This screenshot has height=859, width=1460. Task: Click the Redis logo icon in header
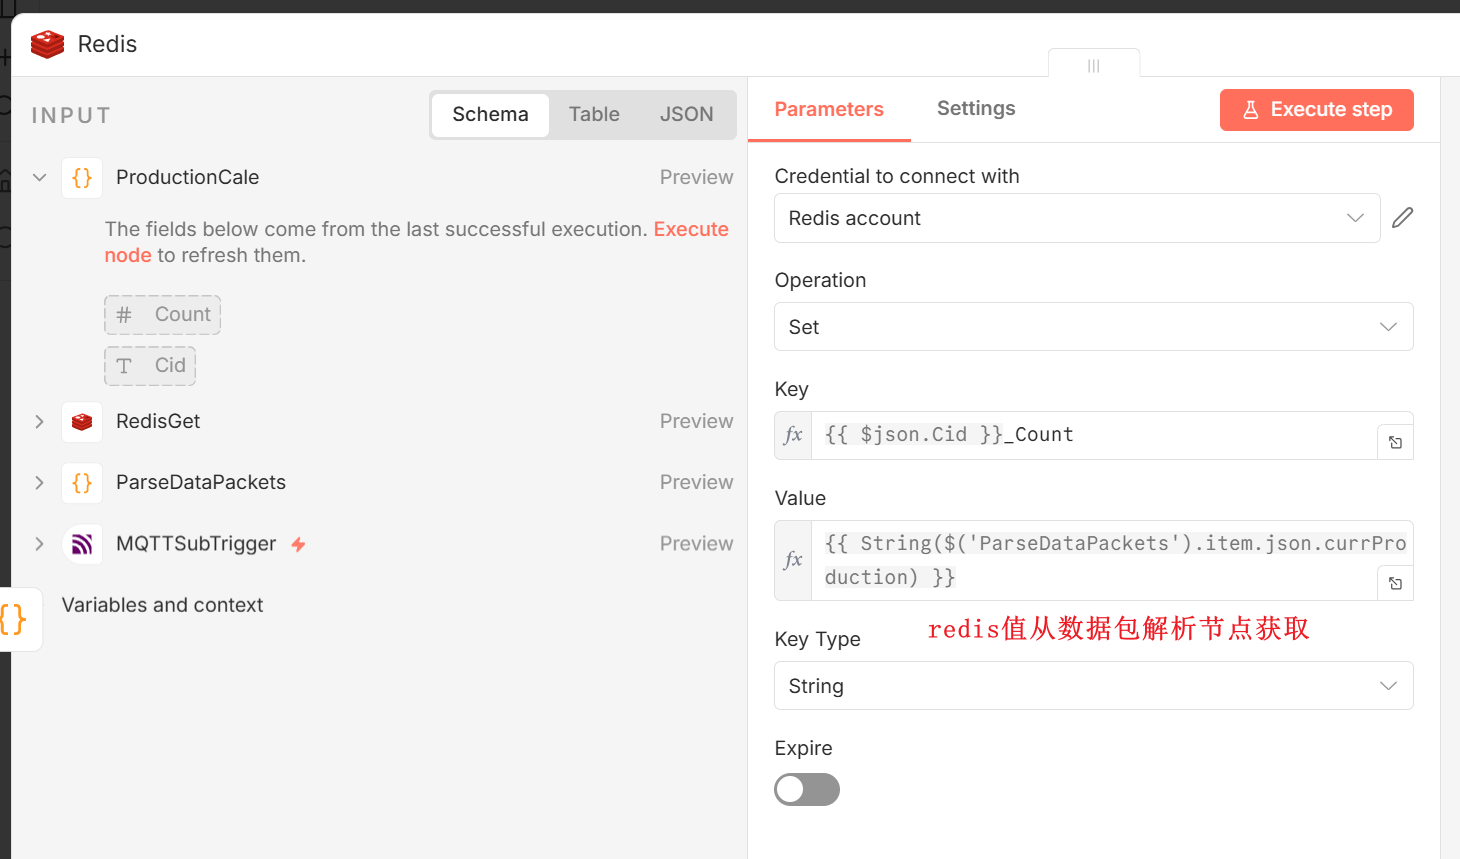[47, 44]
